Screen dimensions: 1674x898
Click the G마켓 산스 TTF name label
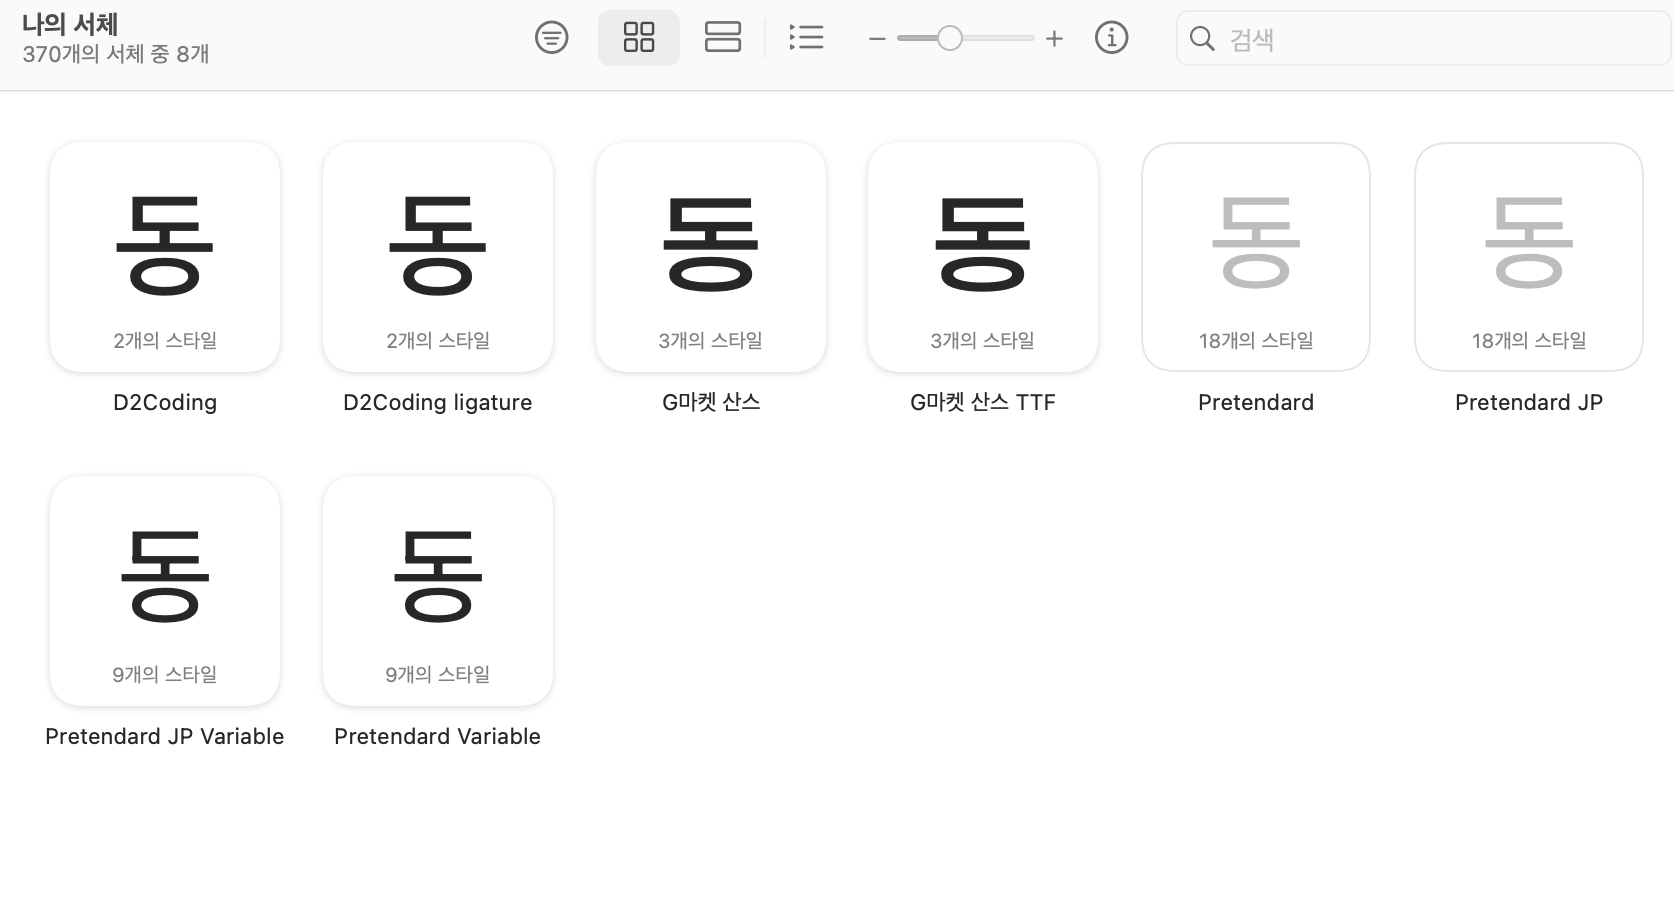click(983, 402)
